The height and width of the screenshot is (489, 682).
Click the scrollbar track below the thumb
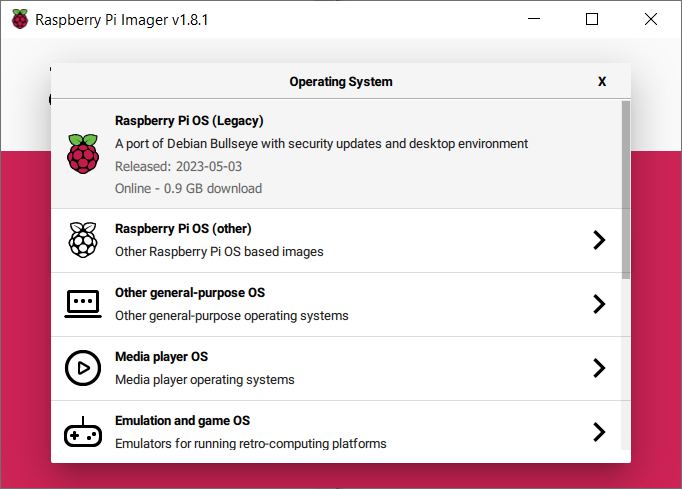coord(625,370)
